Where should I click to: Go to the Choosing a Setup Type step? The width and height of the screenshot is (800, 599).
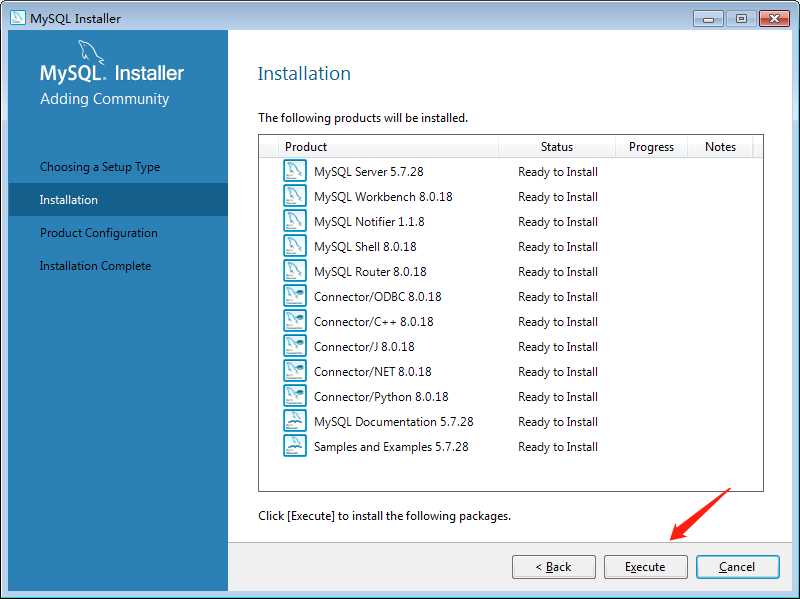100,167
